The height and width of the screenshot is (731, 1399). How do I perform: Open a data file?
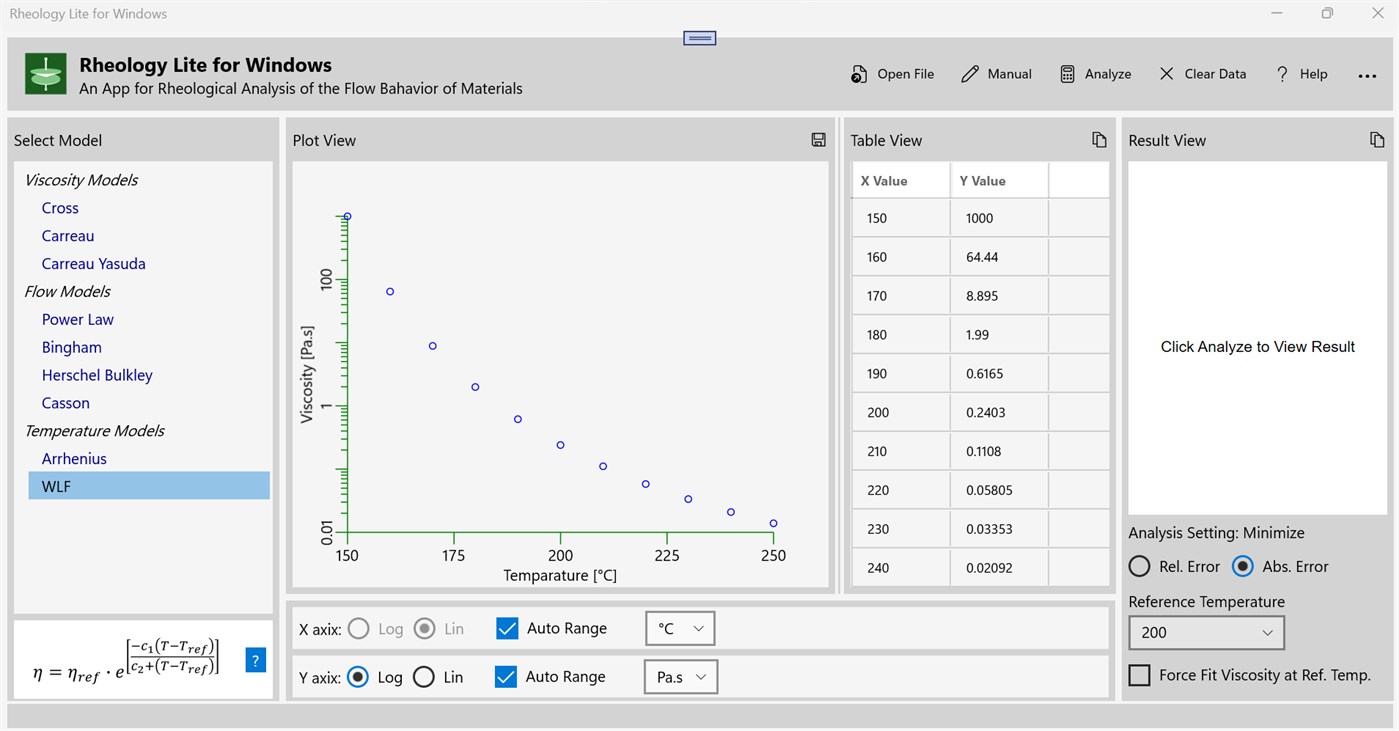pos(891,73)
